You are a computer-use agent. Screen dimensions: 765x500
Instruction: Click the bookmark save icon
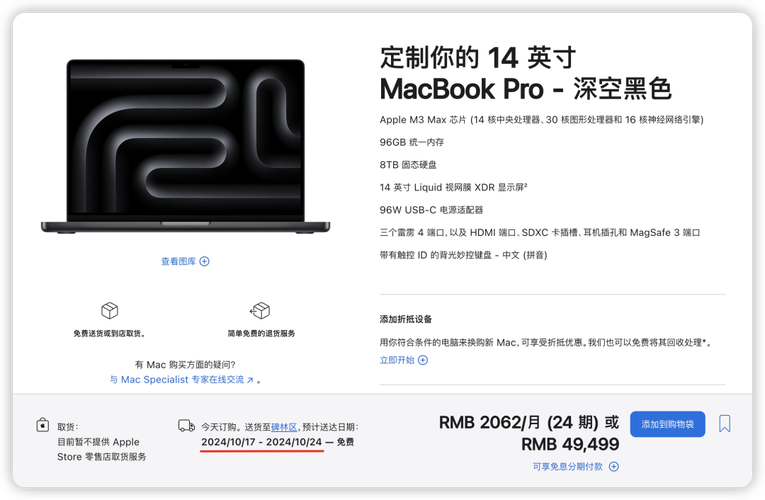(725, 423)
